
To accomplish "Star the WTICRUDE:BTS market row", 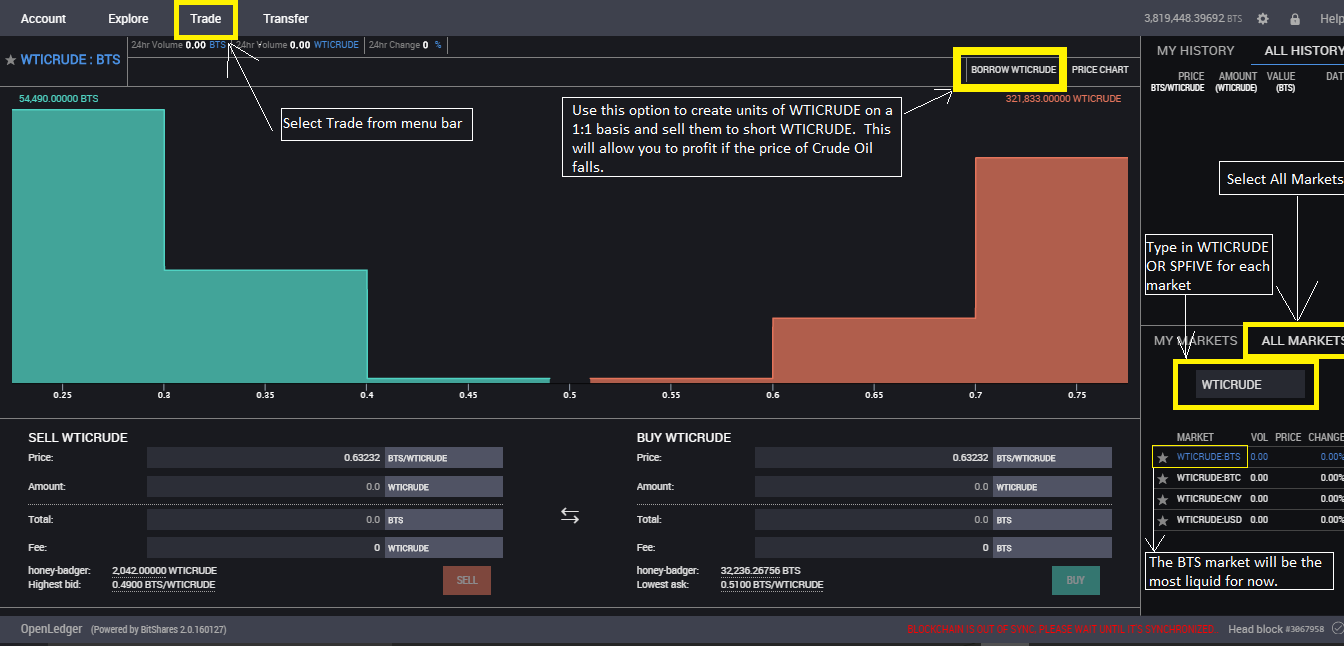I will tap(1162, 457).
